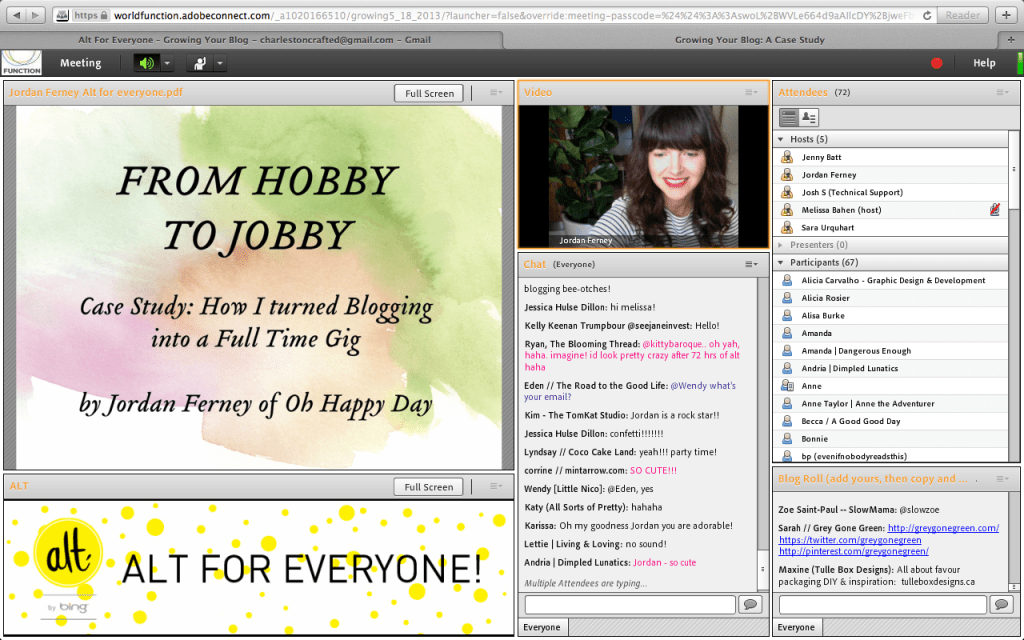The height and width of the screenshot is (640, 1024).
Task: Reload the page with the refresh icon
Action: coord(927,15)
